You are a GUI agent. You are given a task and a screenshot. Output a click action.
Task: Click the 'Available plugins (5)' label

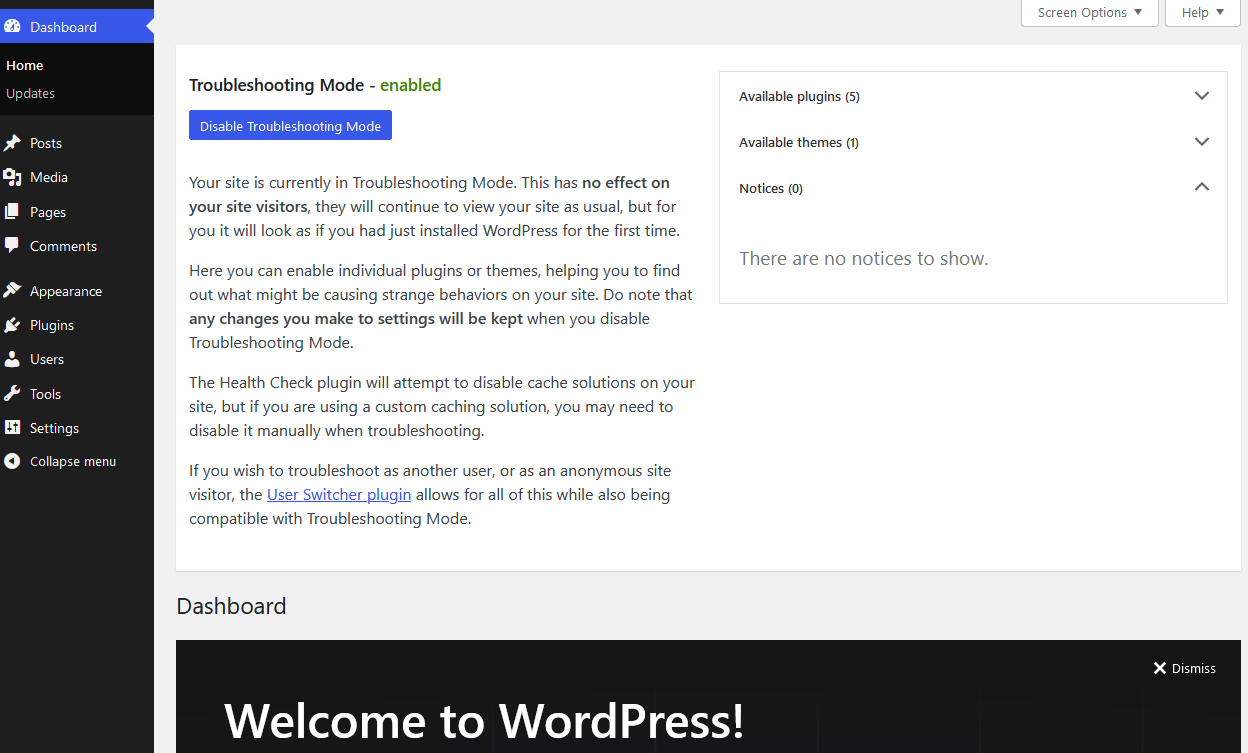pyautogui.click(x=799, y=96)
